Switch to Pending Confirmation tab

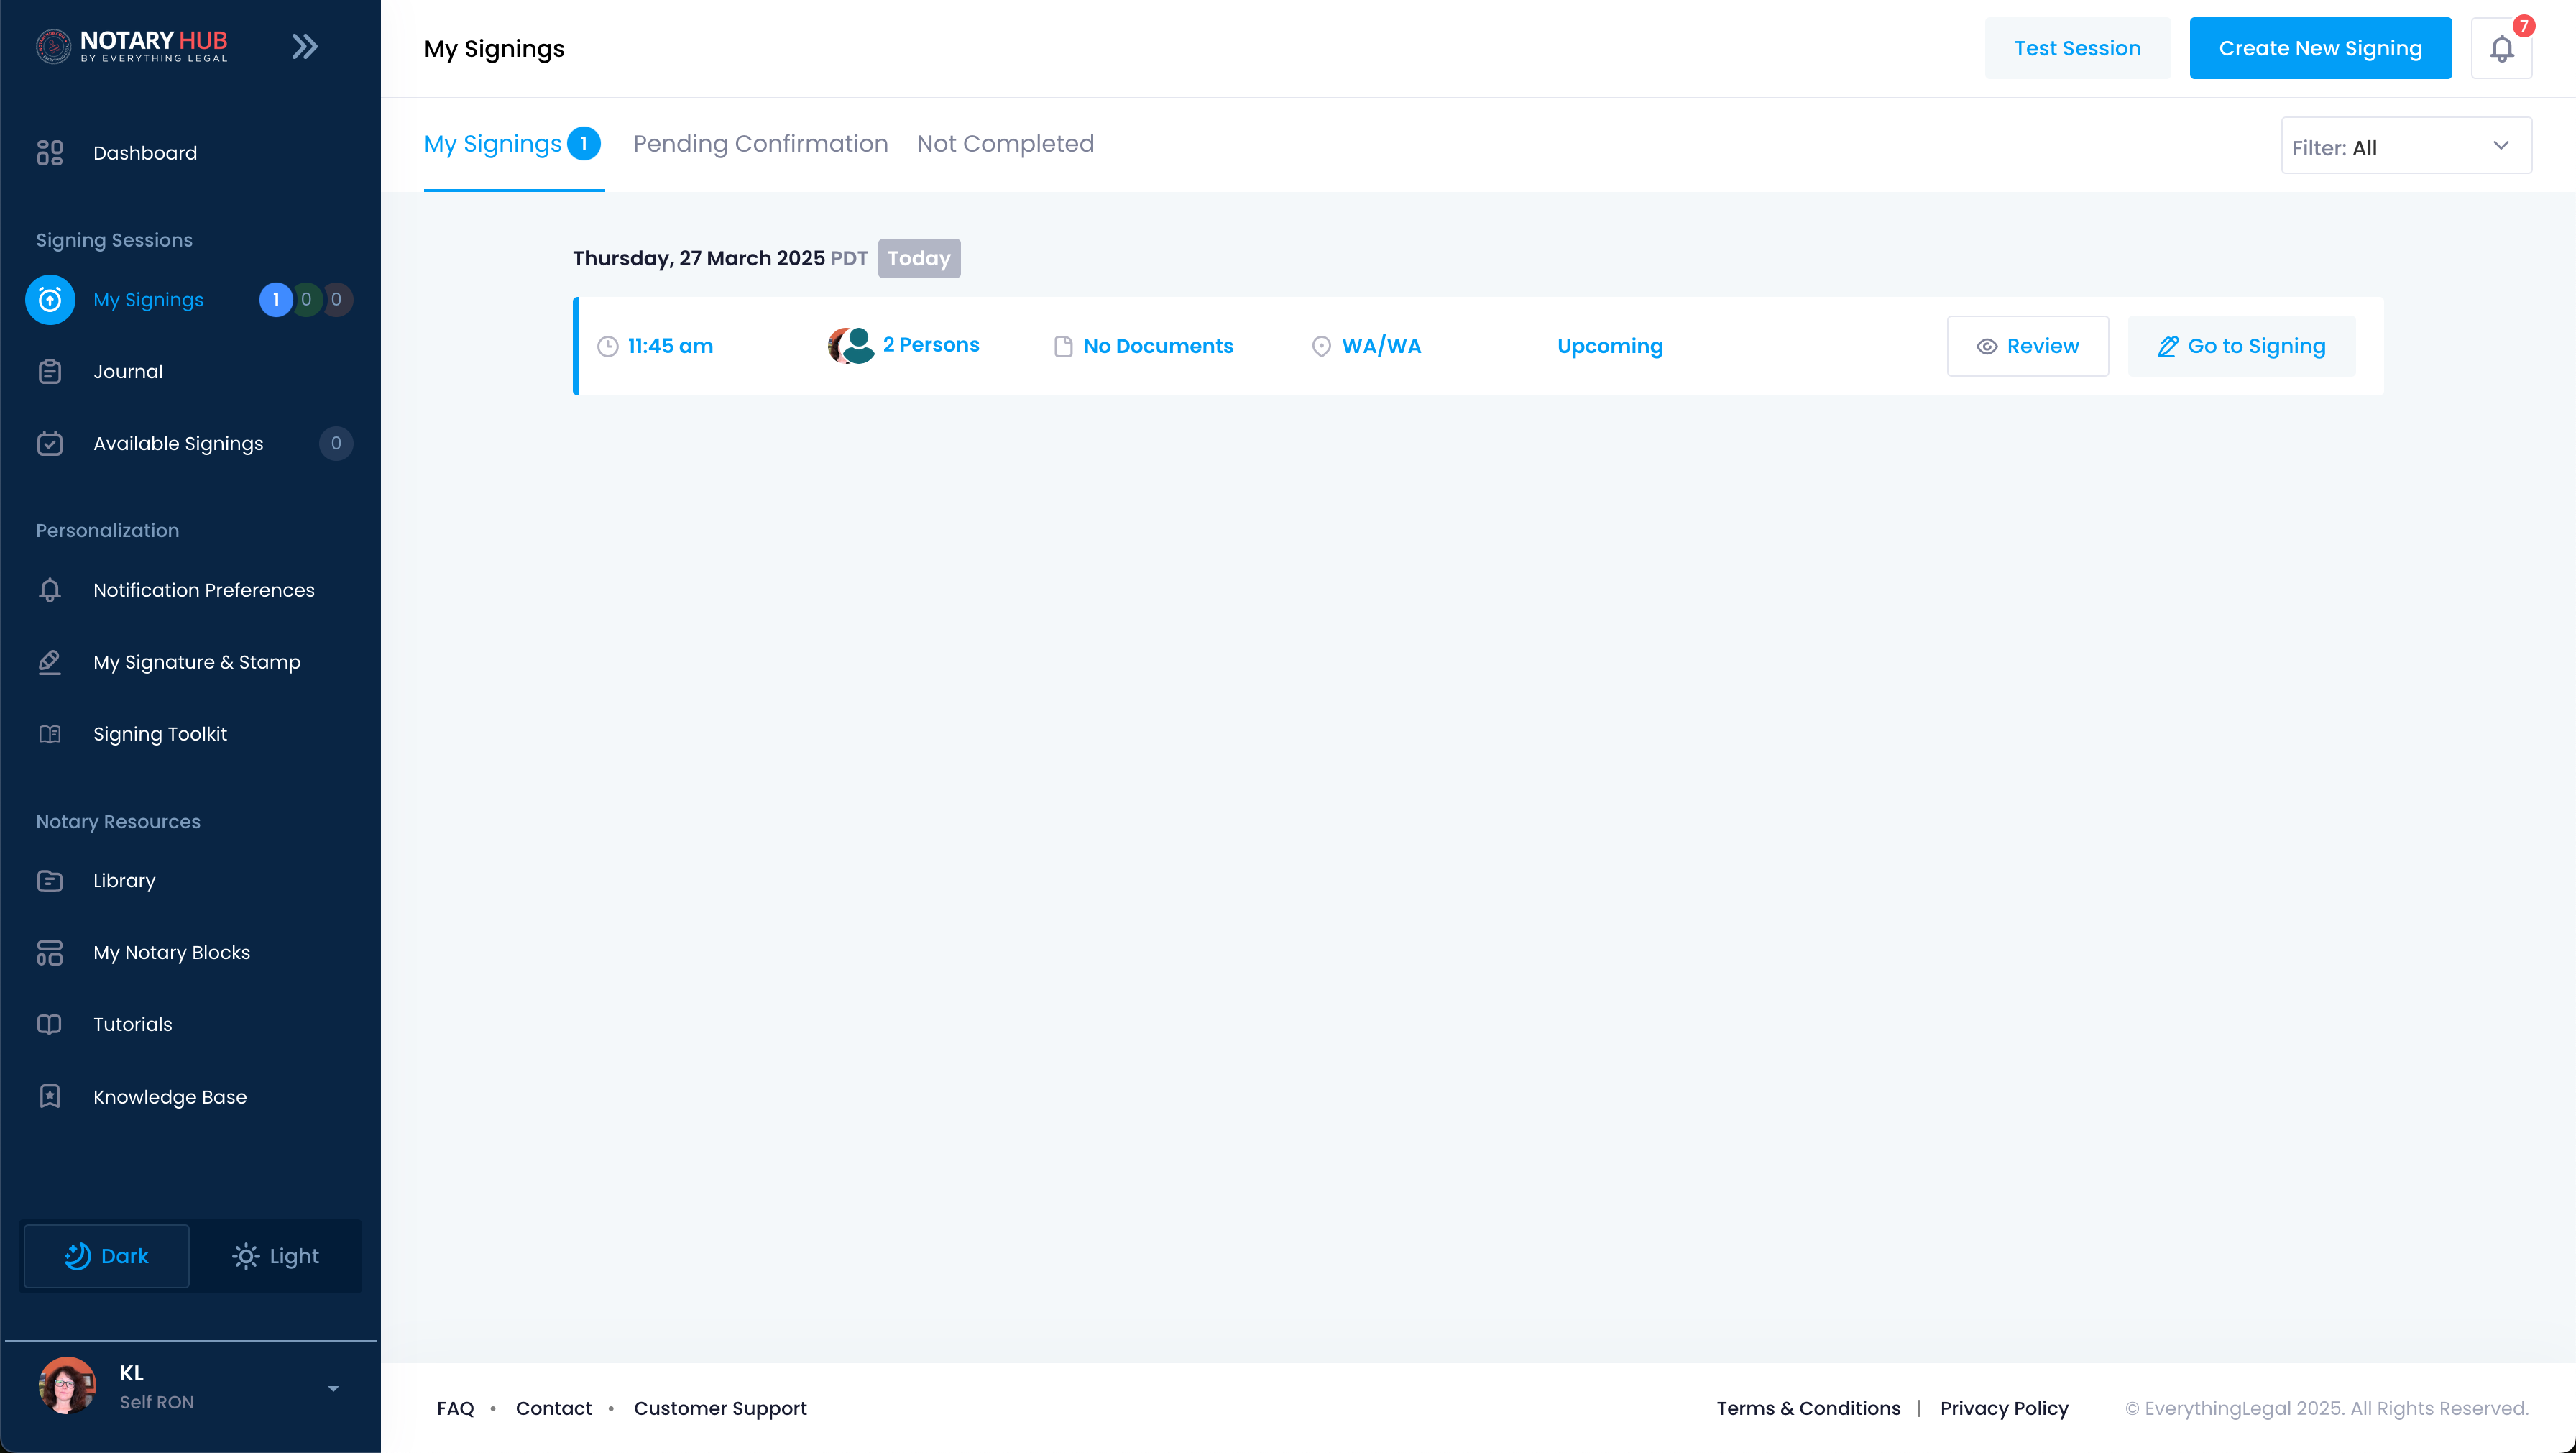tap(760, 144)
